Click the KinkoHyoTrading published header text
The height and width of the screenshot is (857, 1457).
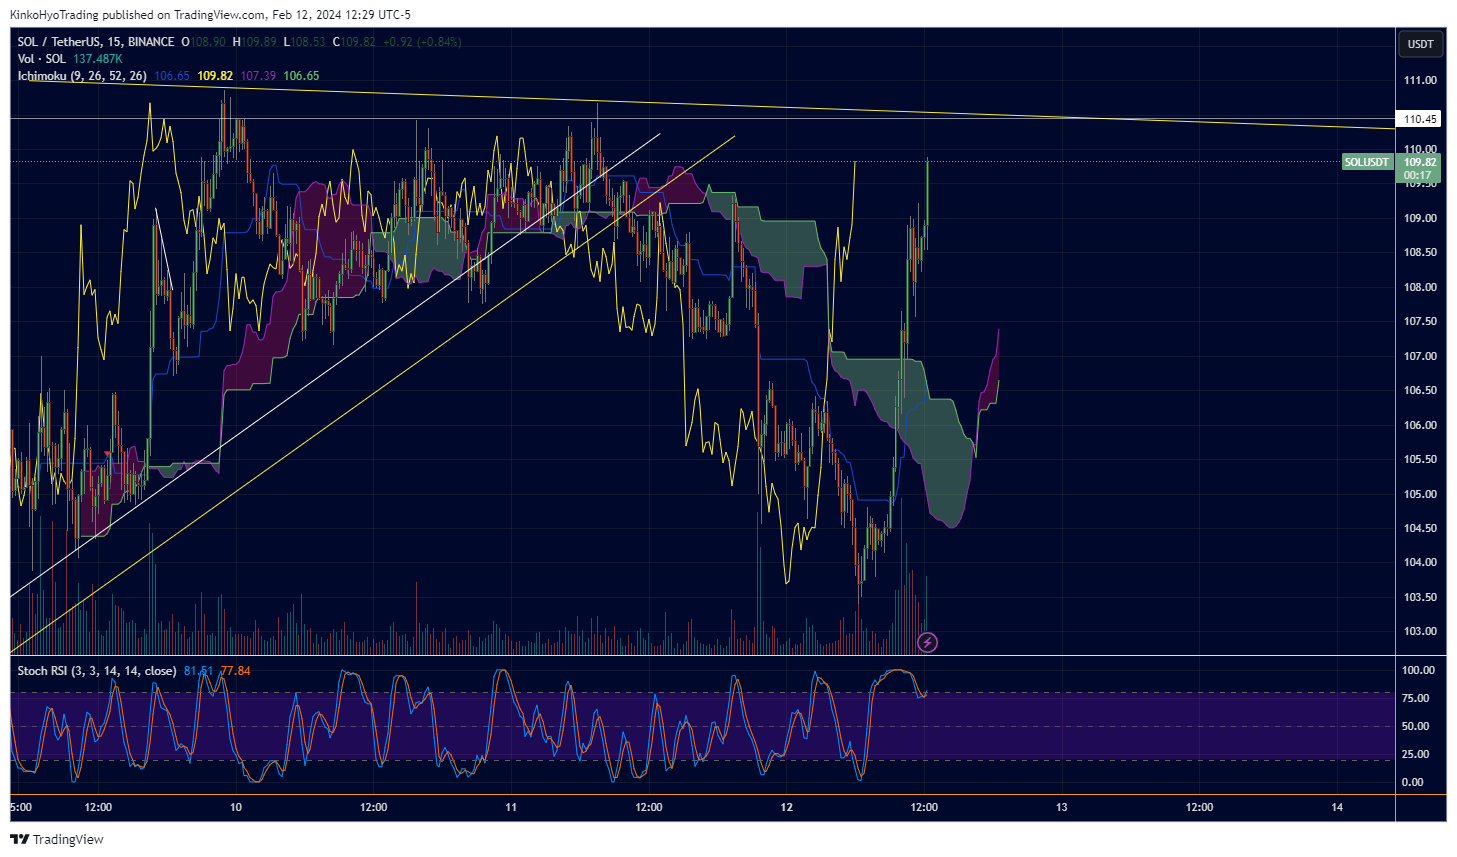coord(210,15)
